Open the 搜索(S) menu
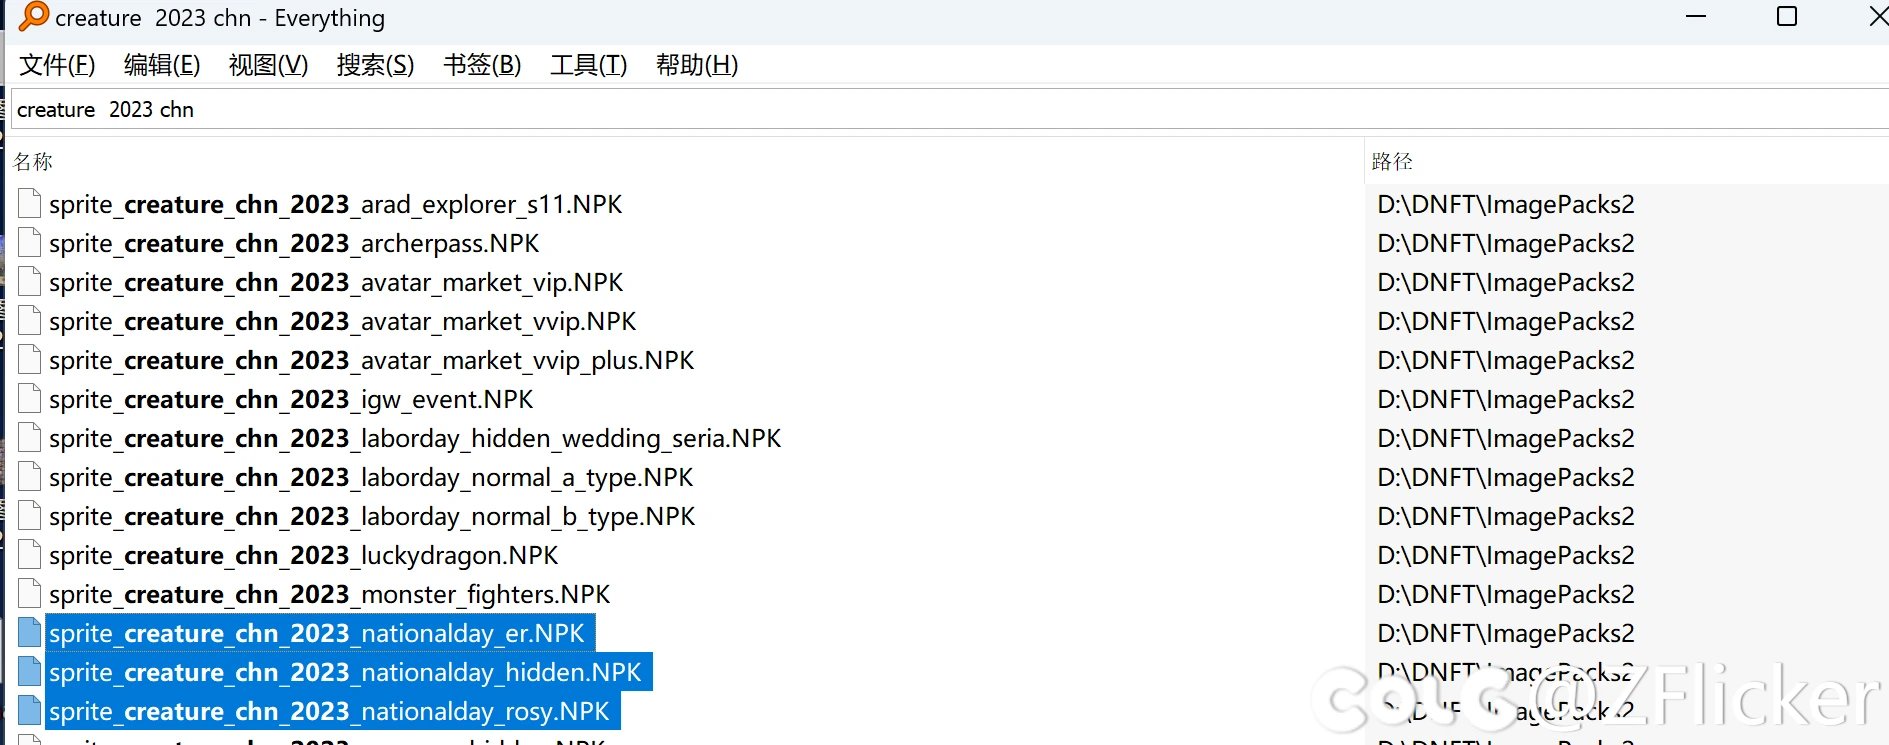 click(375, 65)
